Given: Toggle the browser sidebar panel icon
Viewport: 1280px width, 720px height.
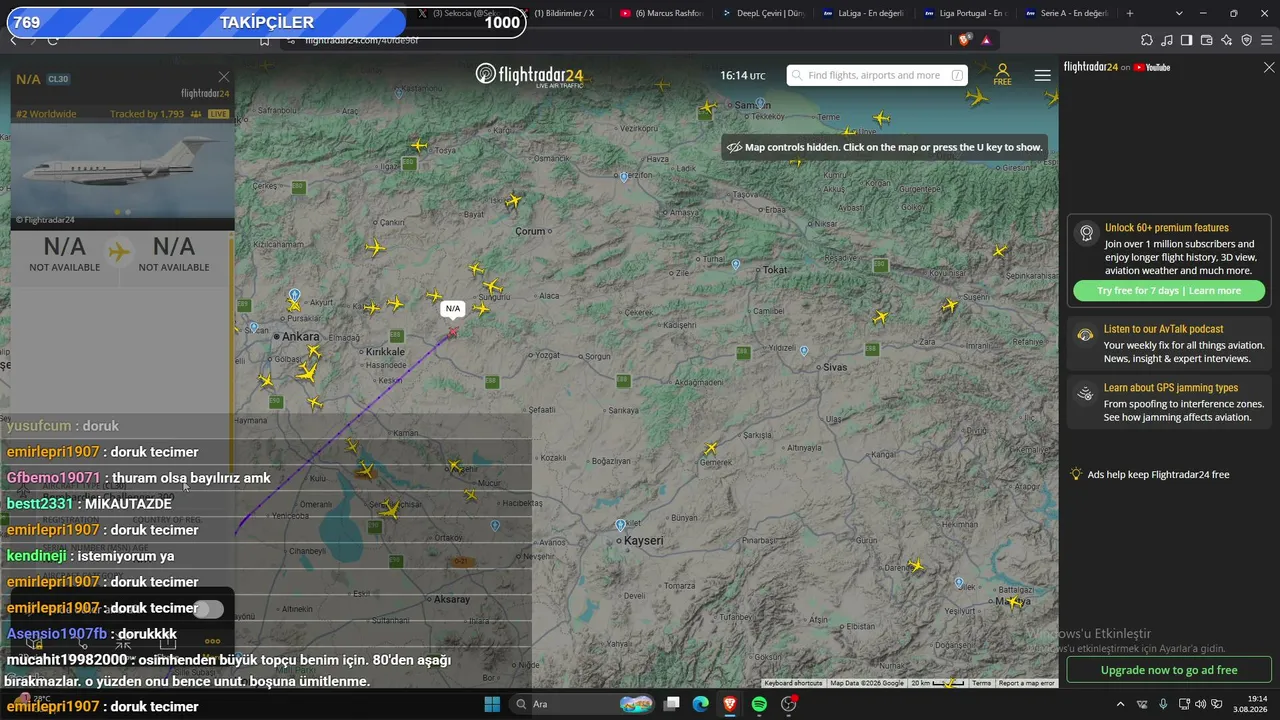Looking at the screenshot, I should tap(1187, 40).
